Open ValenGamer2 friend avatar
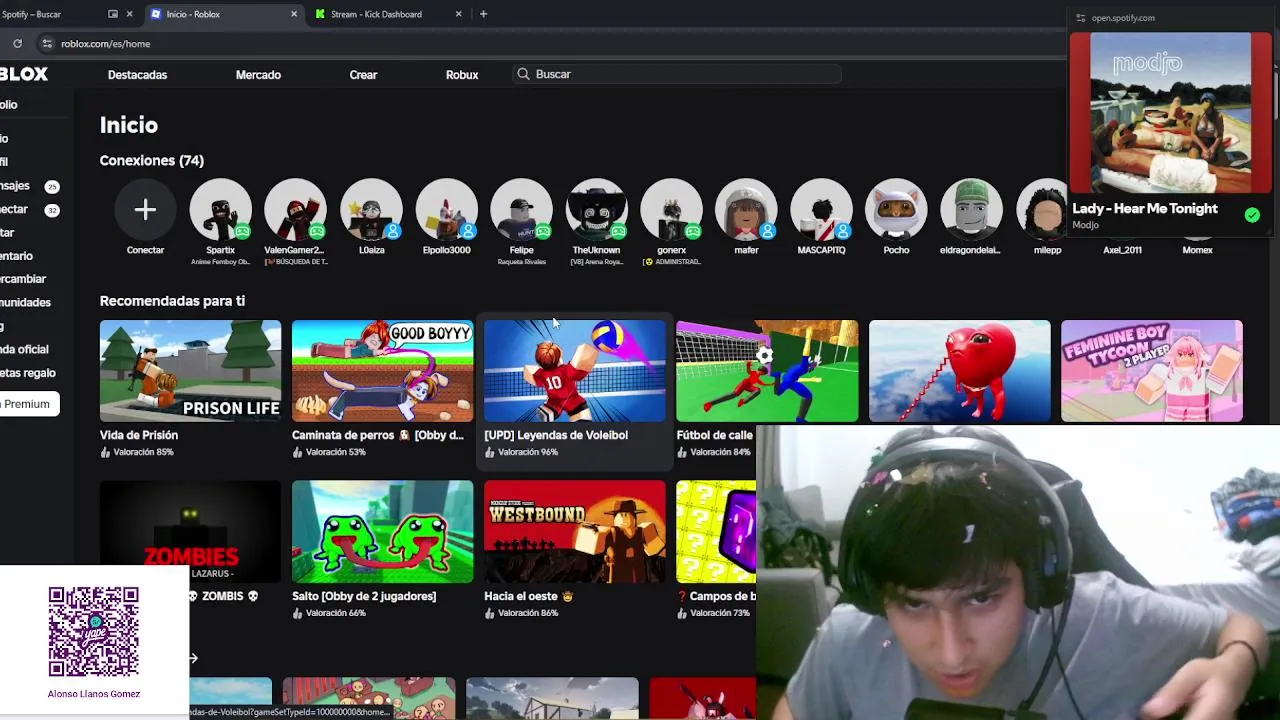The height and width of the screenshot is (720, 1280). [295, 210]
